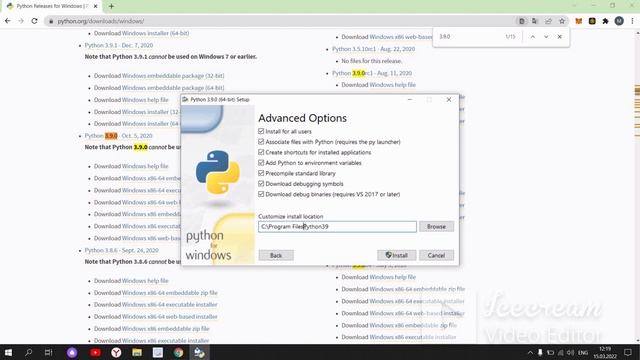Click the padlock site info icon

coord(51,21)
